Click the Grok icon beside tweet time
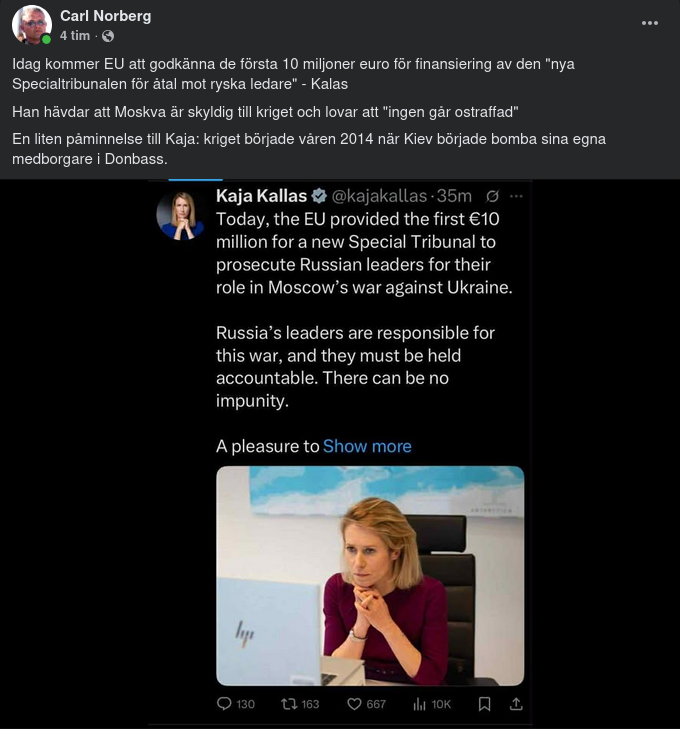Screen dimensions: 680x729 pos(492,196)
